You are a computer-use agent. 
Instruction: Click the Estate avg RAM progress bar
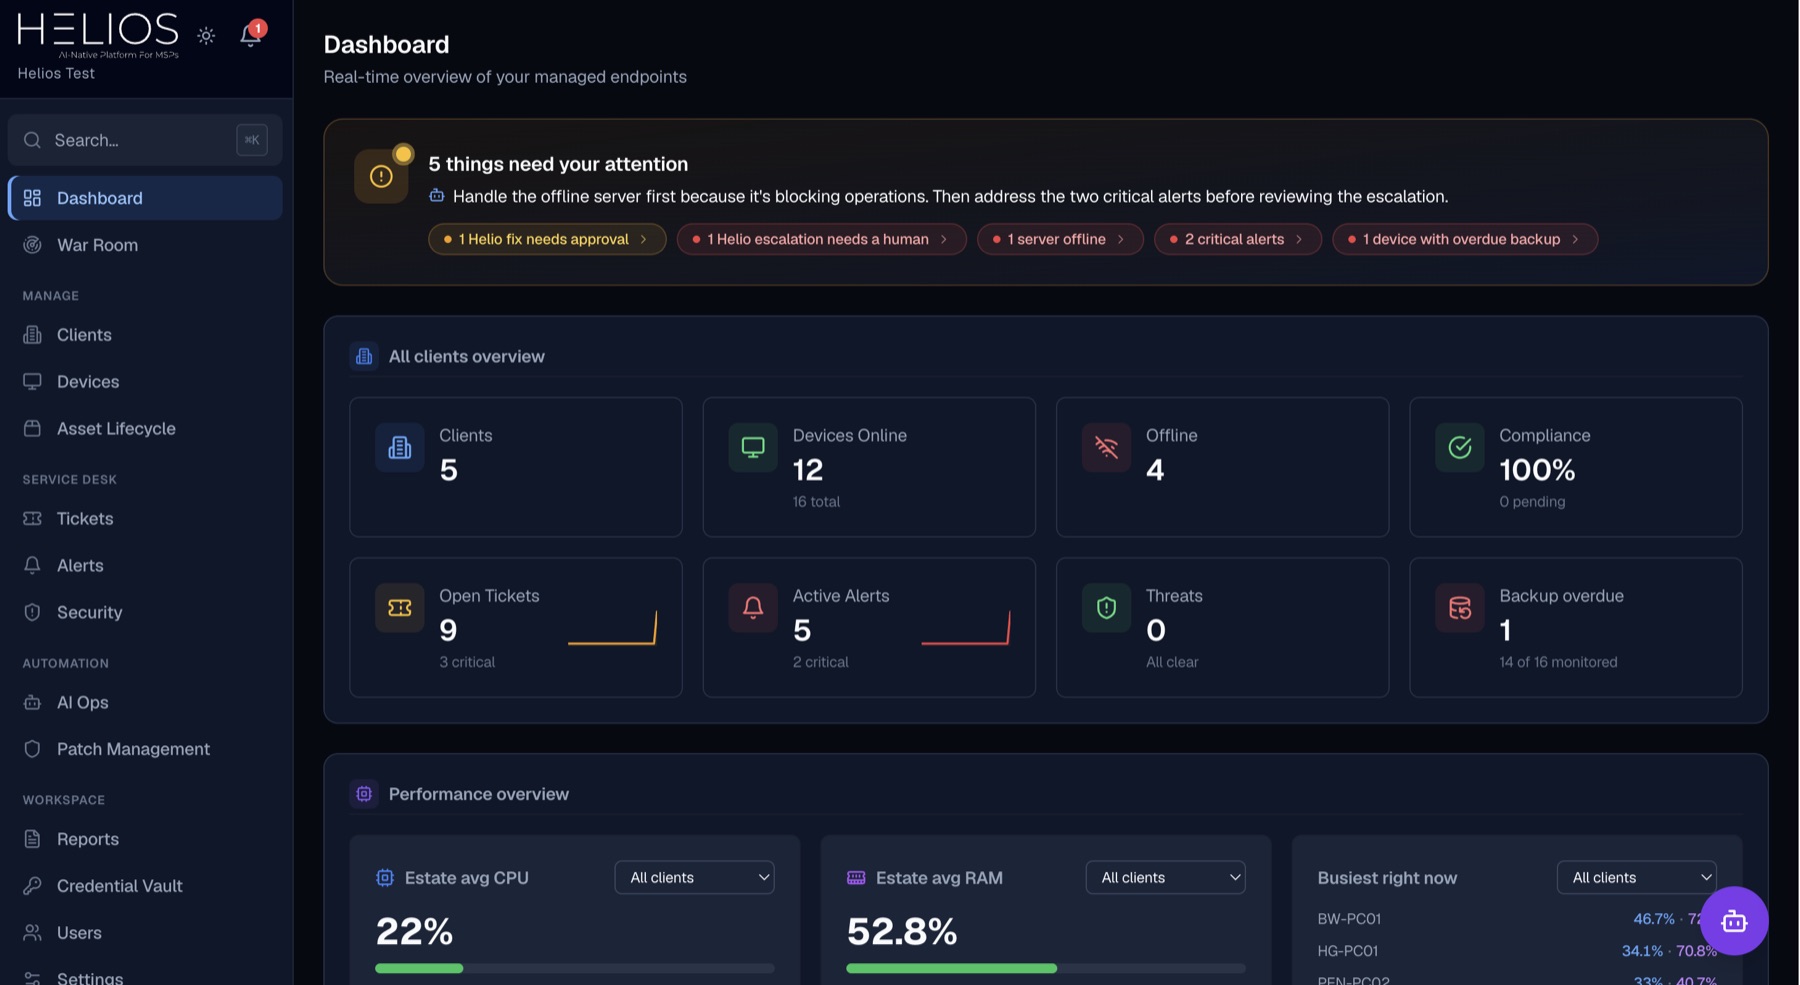[x=1046, y=969]
